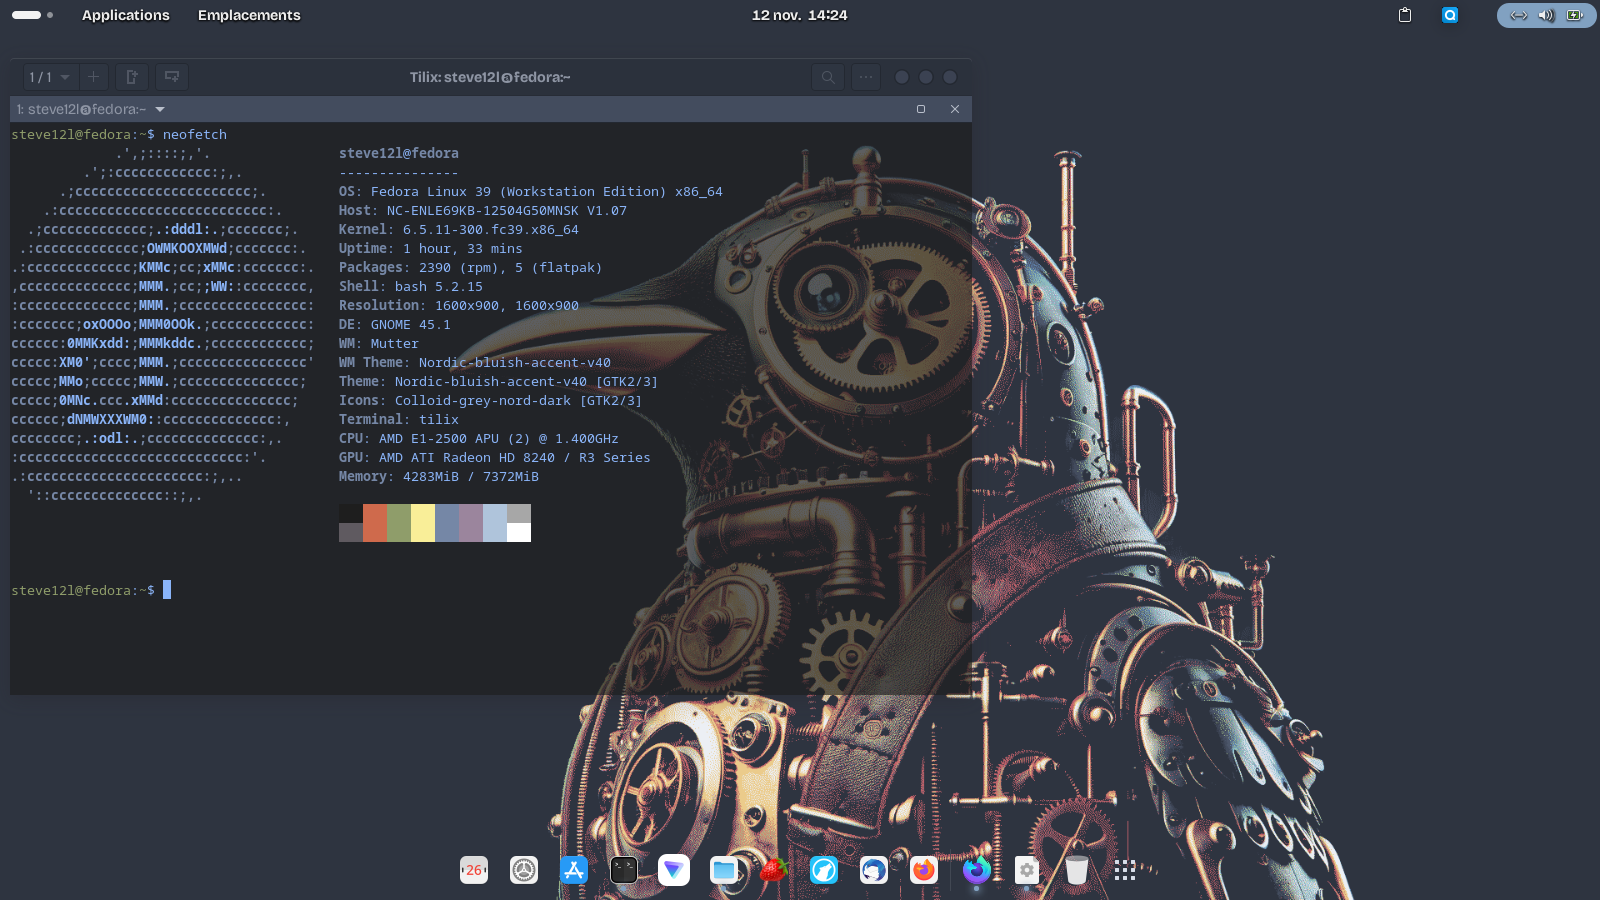Add a new Tilix session with plus button
1600x900 pixels.
coord(93,77)
